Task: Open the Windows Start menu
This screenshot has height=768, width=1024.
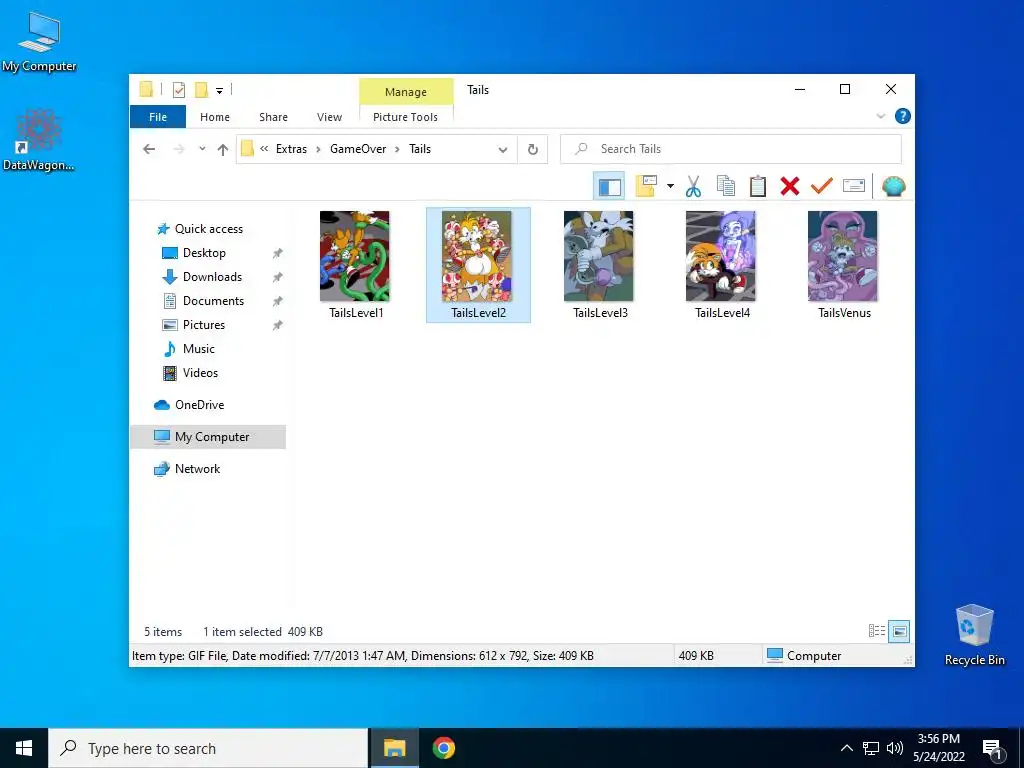Action: point(24,748)
